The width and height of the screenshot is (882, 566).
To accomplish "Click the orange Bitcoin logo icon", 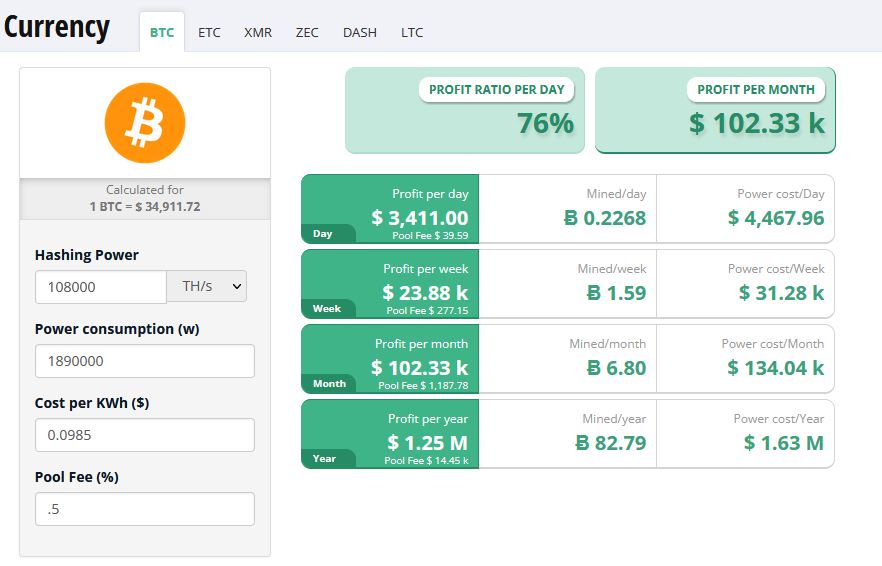I will [x=145, y=123].
